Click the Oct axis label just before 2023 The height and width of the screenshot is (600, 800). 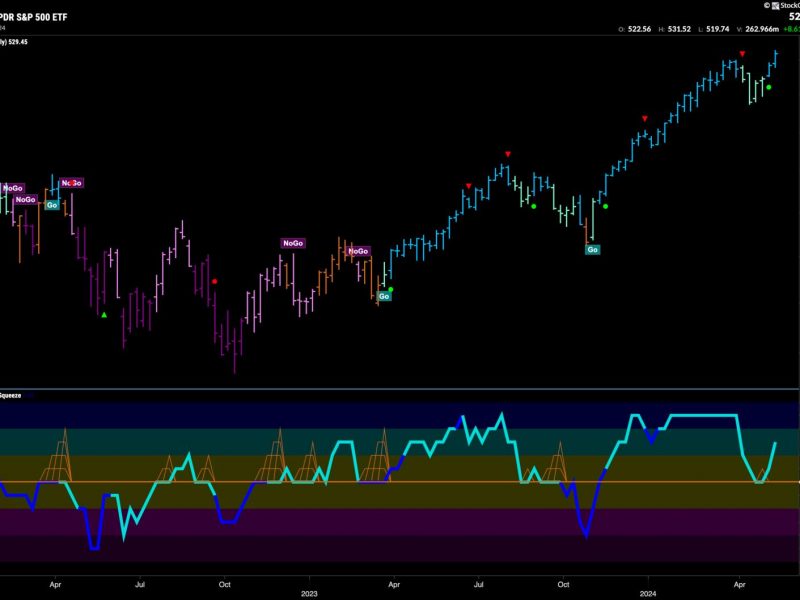tap(224, 584)
